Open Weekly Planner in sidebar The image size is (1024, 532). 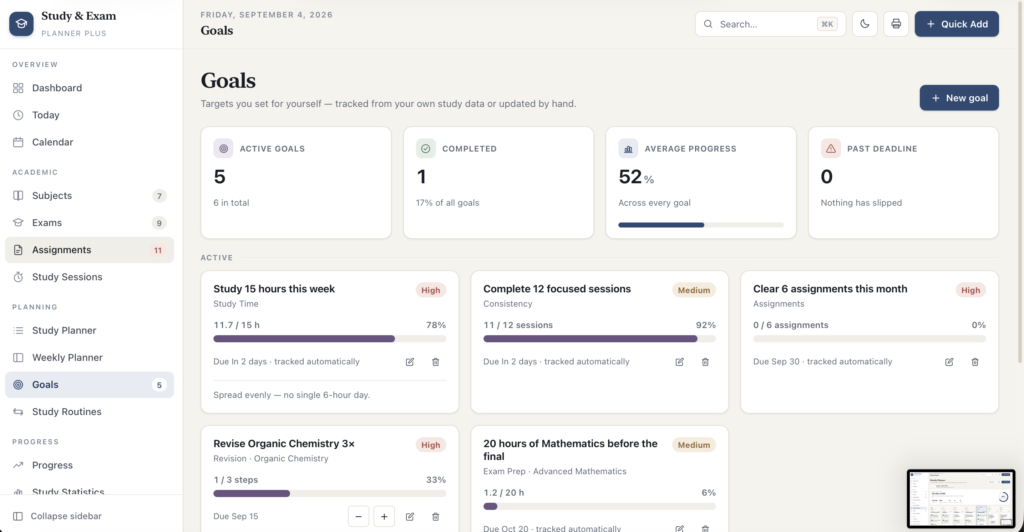tap(89, 358)
